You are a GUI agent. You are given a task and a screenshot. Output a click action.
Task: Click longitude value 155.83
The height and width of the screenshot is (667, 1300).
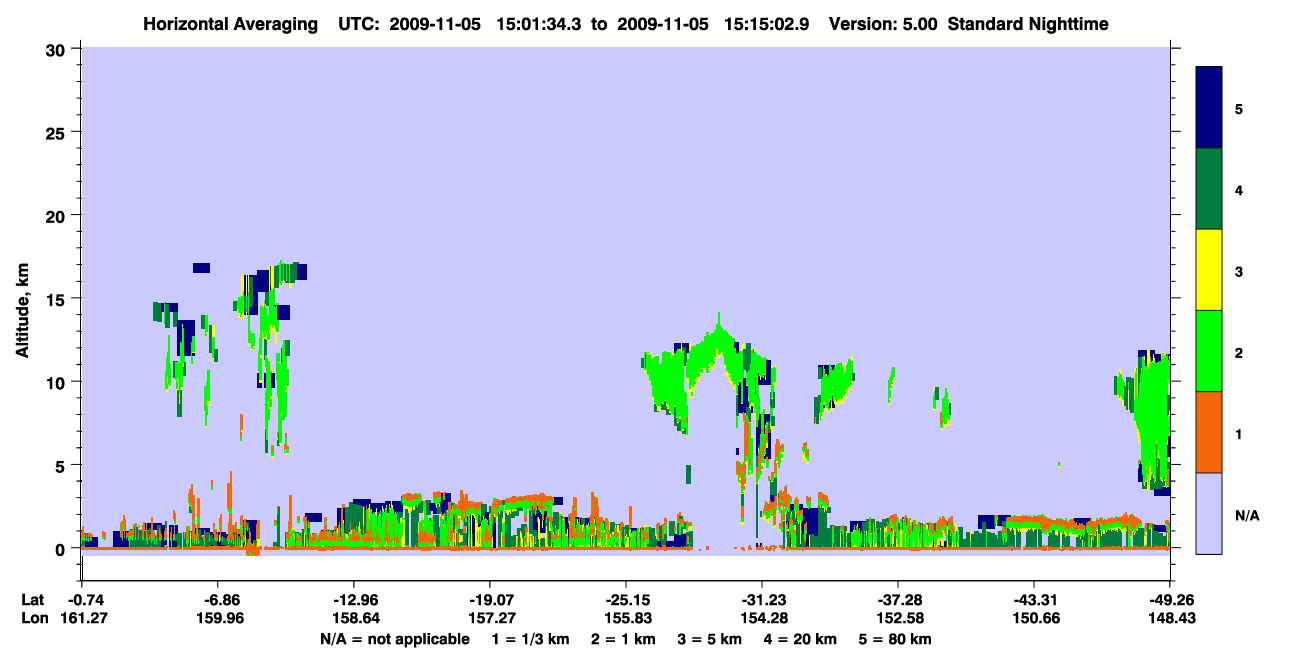coord(626,618)
